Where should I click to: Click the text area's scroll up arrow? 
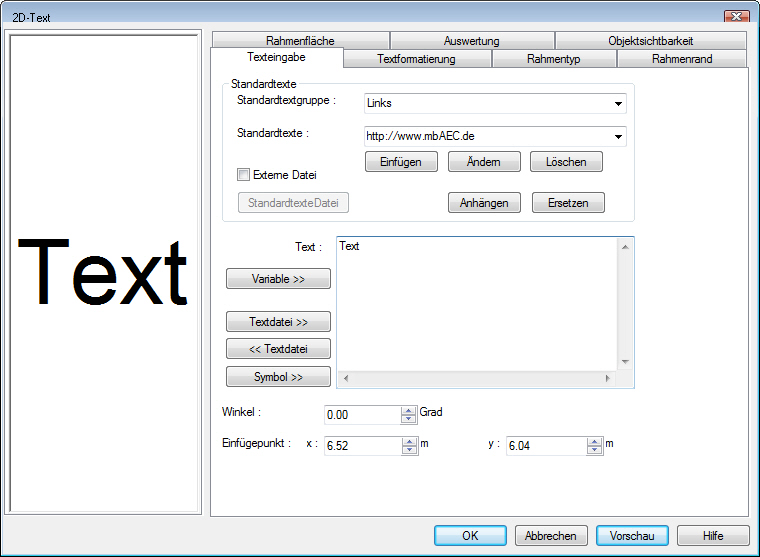625,247
